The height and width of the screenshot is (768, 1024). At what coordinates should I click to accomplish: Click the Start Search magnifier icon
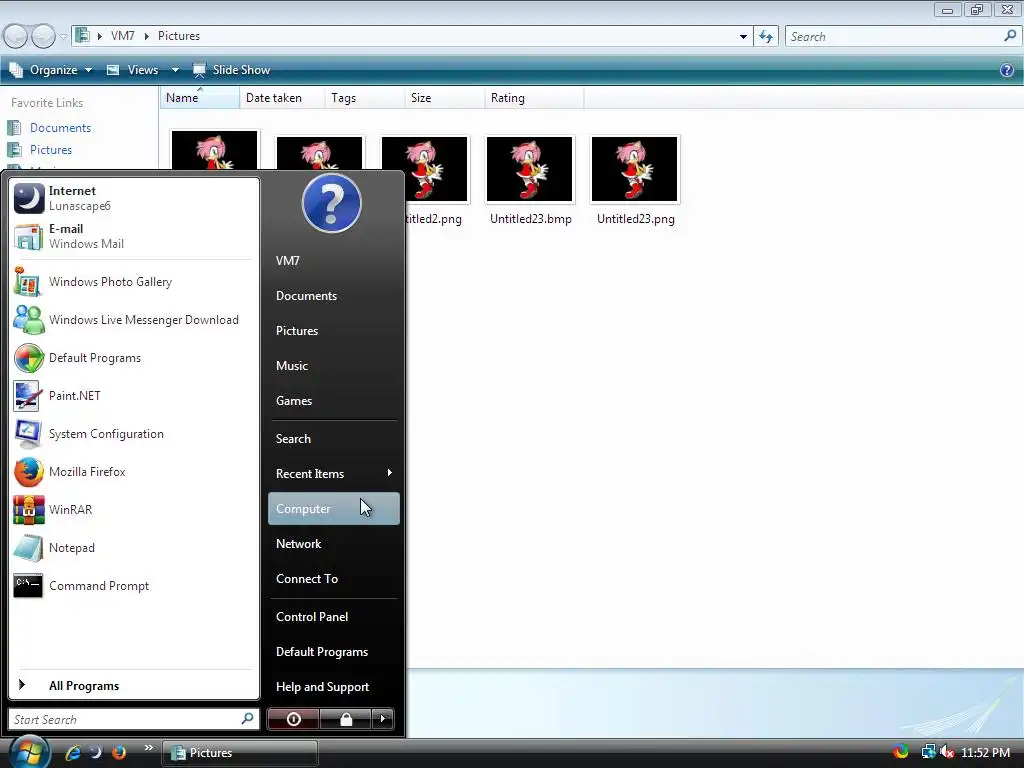[248, 719]
